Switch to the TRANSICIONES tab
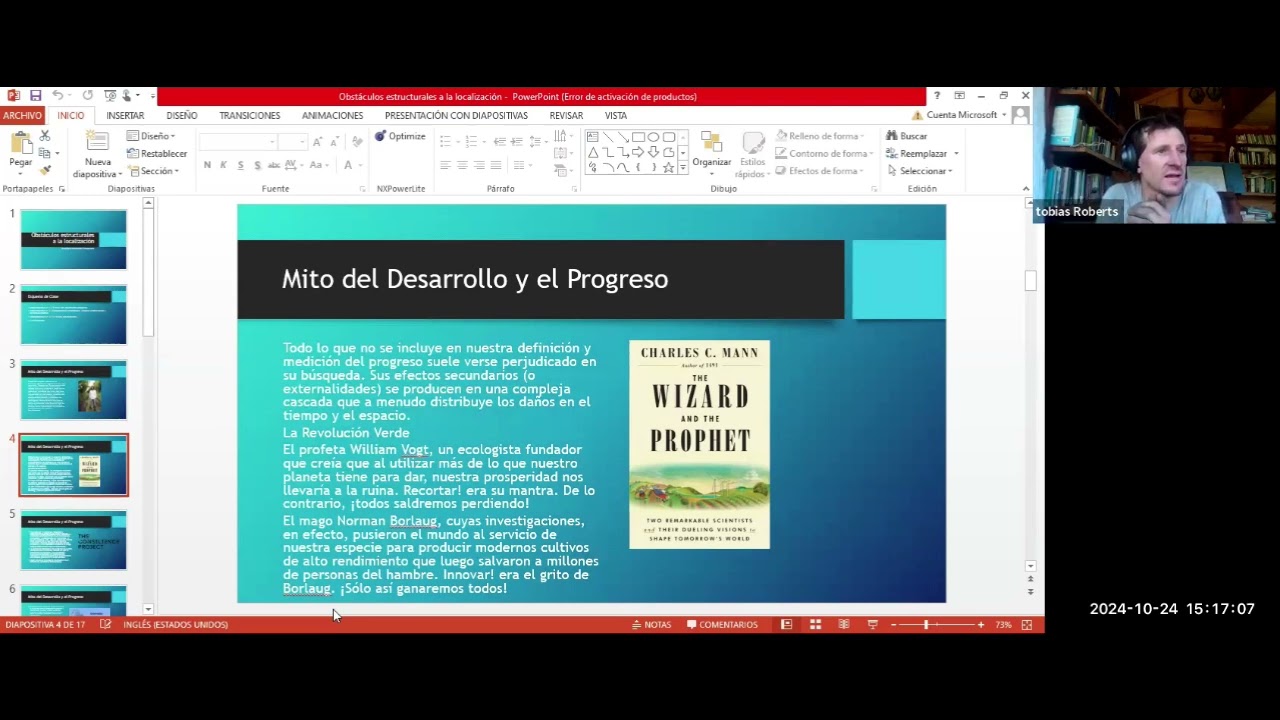The height and width of the screenshot is (720, 1280). point(249,116)
